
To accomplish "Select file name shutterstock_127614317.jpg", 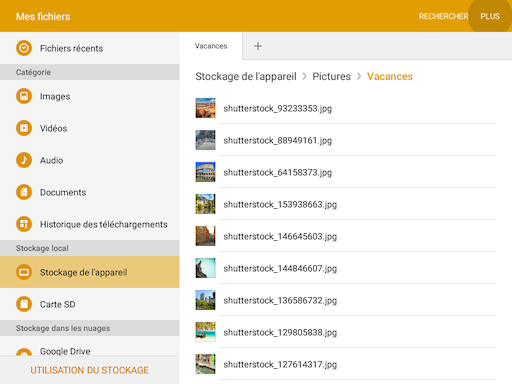I will [x=280, y=365].
